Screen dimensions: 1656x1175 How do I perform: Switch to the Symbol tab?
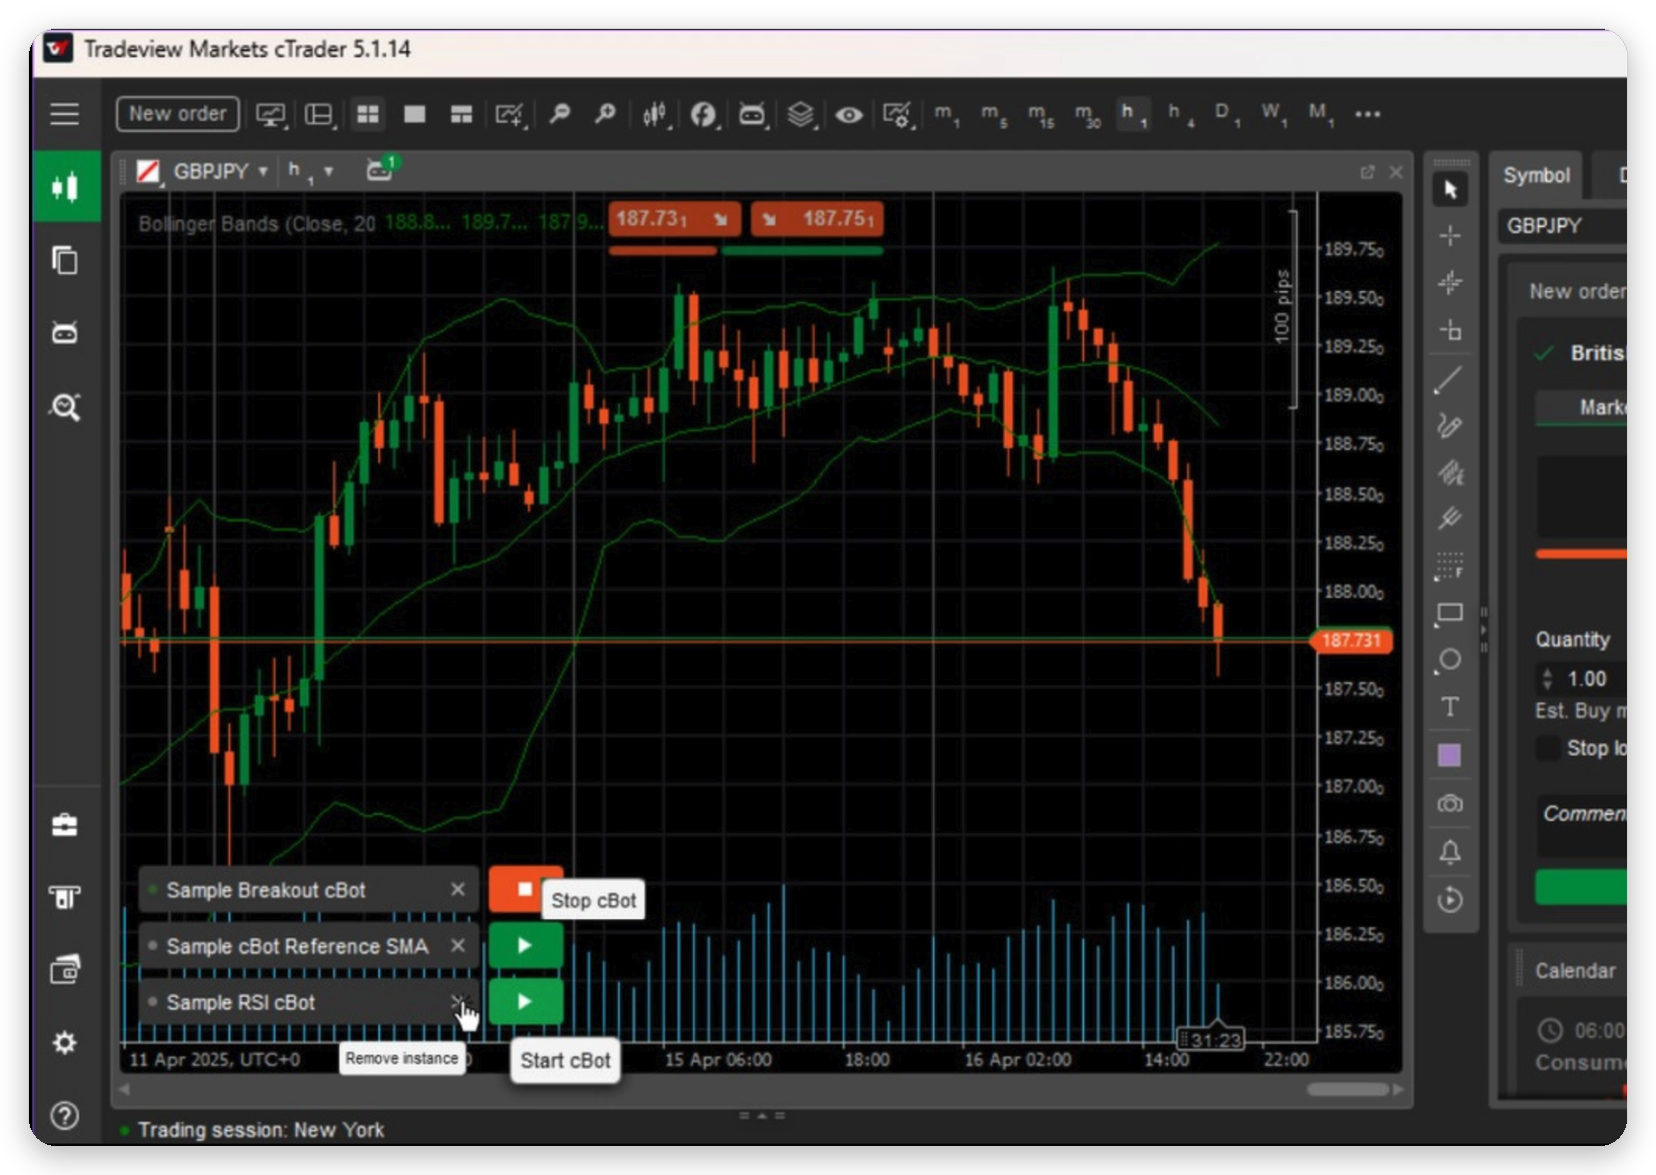point(1536,175)
